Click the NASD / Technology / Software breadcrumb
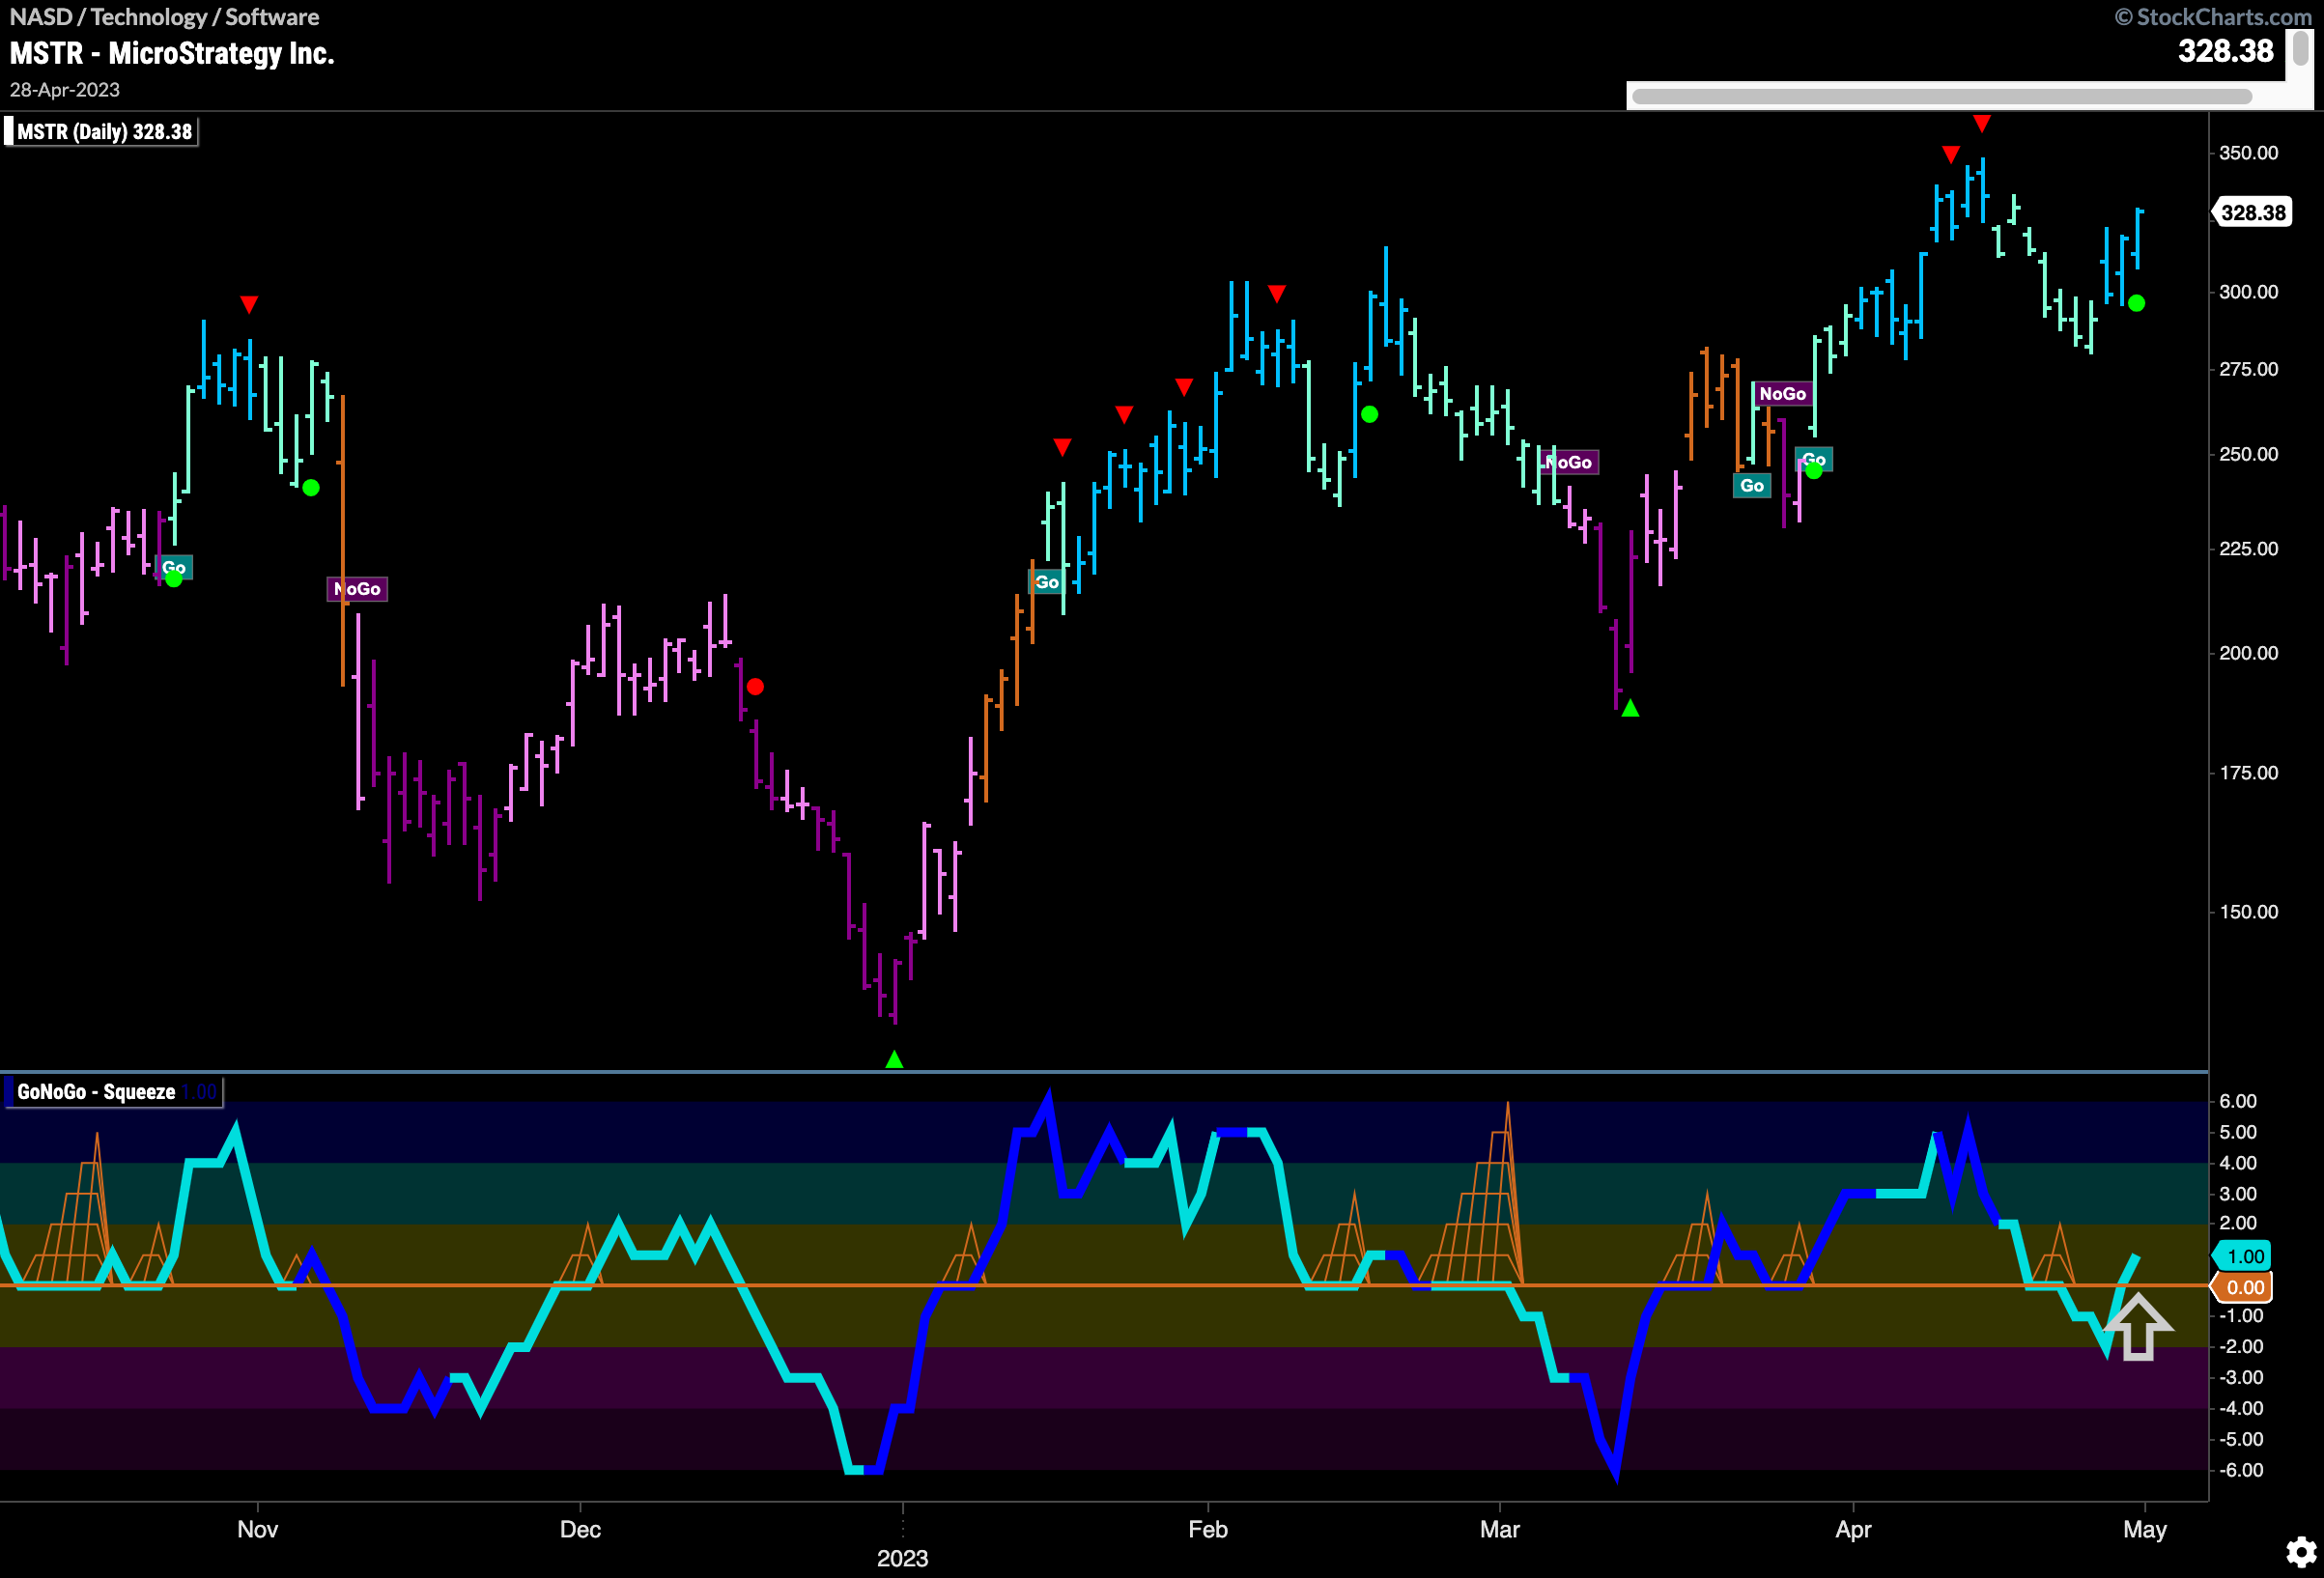The image size is (2324, 1578). tap(165, 17)
